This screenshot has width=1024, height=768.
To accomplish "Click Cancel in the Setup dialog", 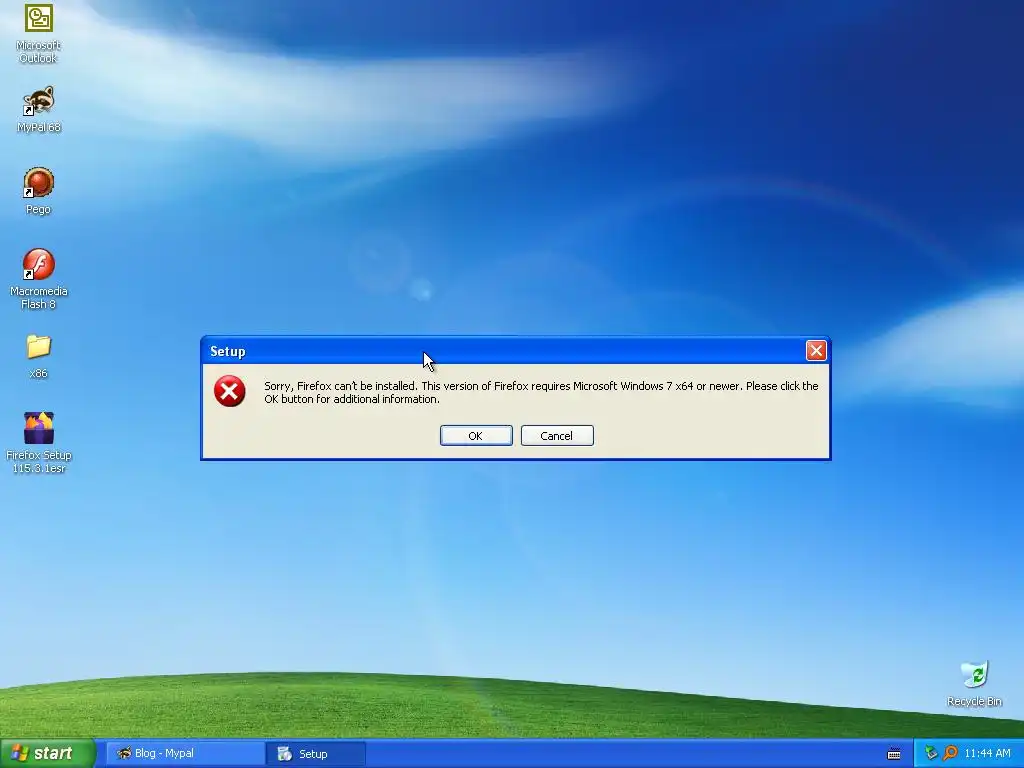I will (x=557, y=436).
